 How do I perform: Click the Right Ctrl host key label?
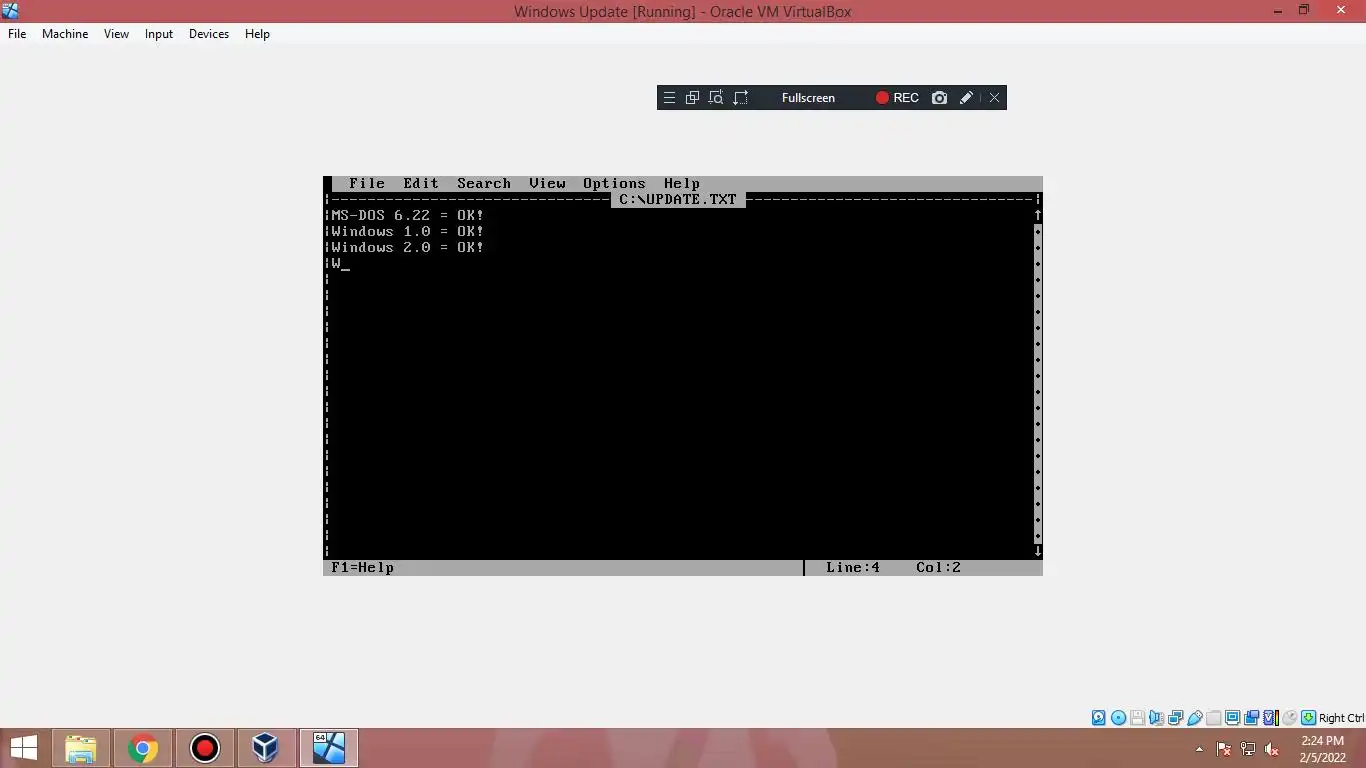tap(1341, 718)
